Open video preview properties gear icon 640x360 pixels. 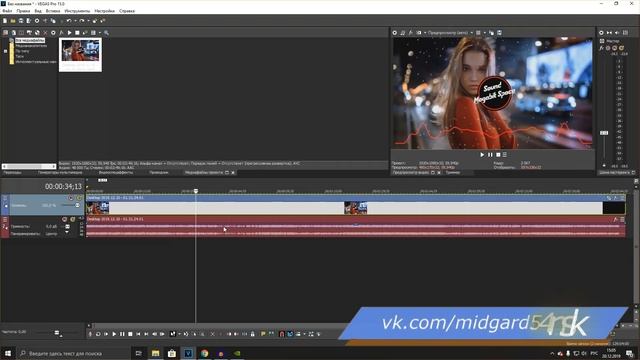395,33
